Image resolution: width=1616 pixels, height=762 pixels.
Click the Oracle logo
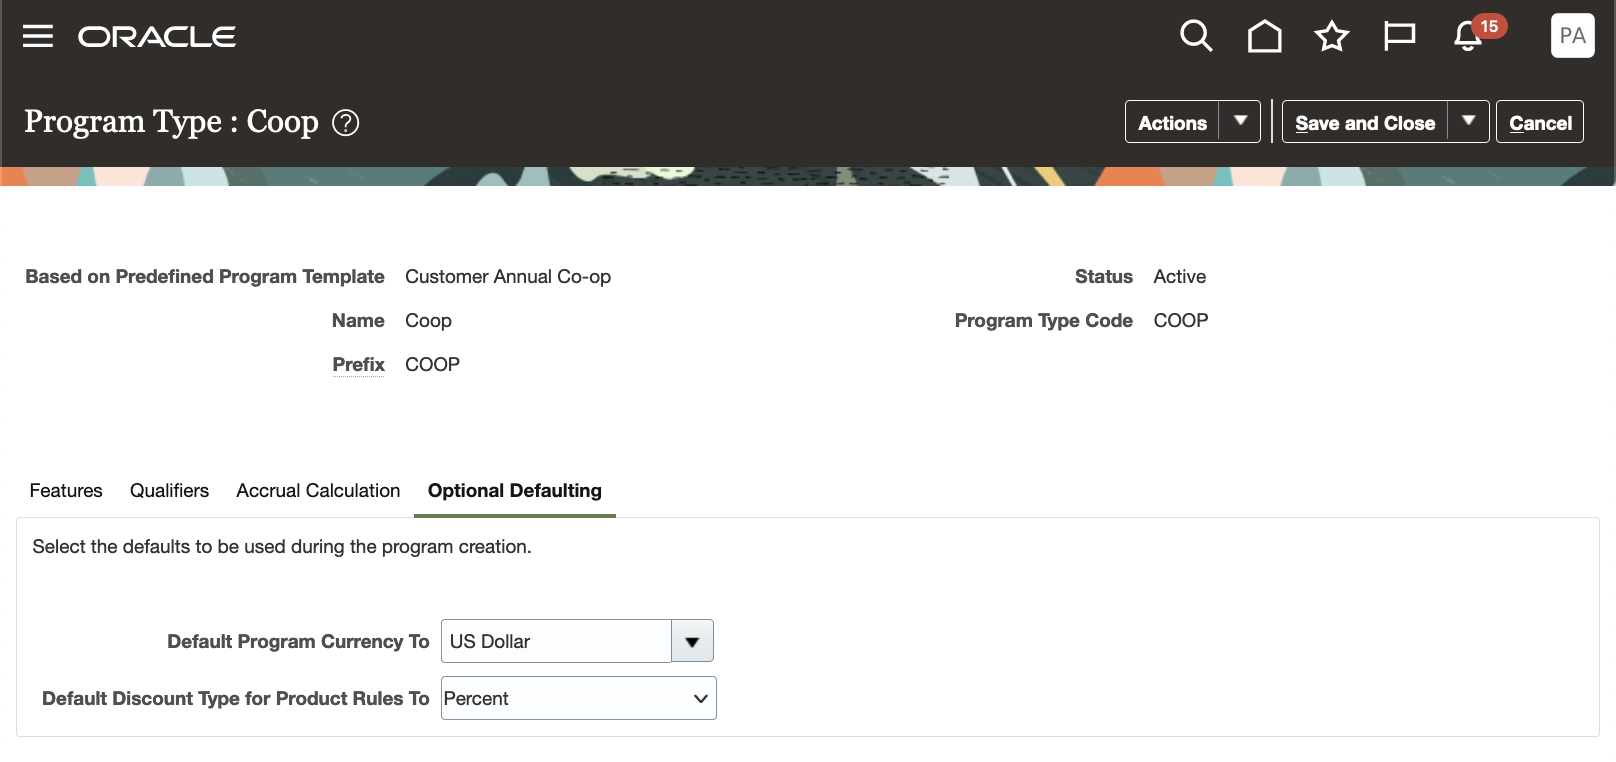(x=156, y=36)
